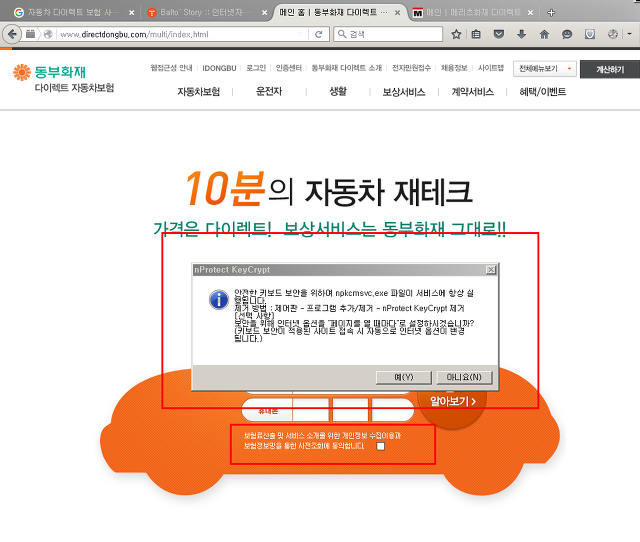Open the 생활 menu
Screen dimensions: 640x542
click(338, 92)
